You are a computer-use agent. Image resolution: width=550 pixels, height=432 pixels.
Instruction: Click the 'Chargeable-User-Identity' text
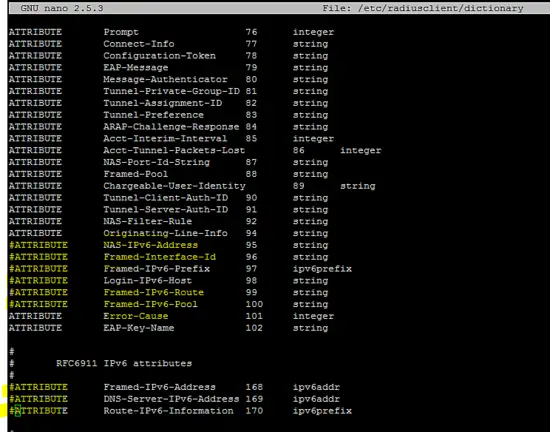point(174,186)
